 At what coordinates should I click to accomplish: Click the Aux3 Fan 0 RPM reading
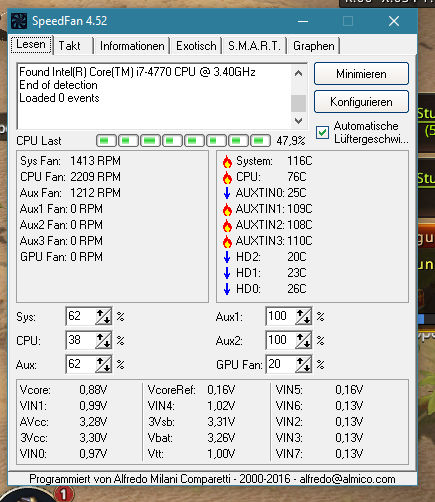[x=61, y=241]
